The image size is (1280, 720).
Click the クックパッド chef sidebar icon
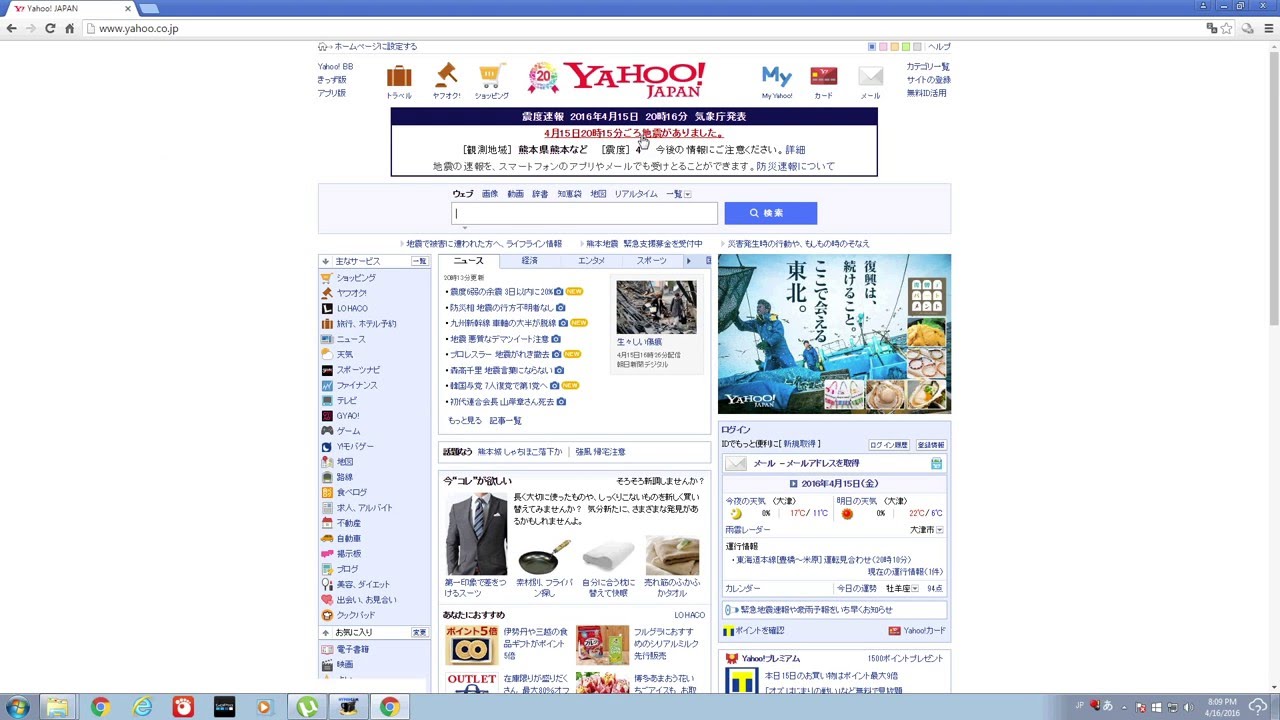pyautogui.click(x=327, y=616)
